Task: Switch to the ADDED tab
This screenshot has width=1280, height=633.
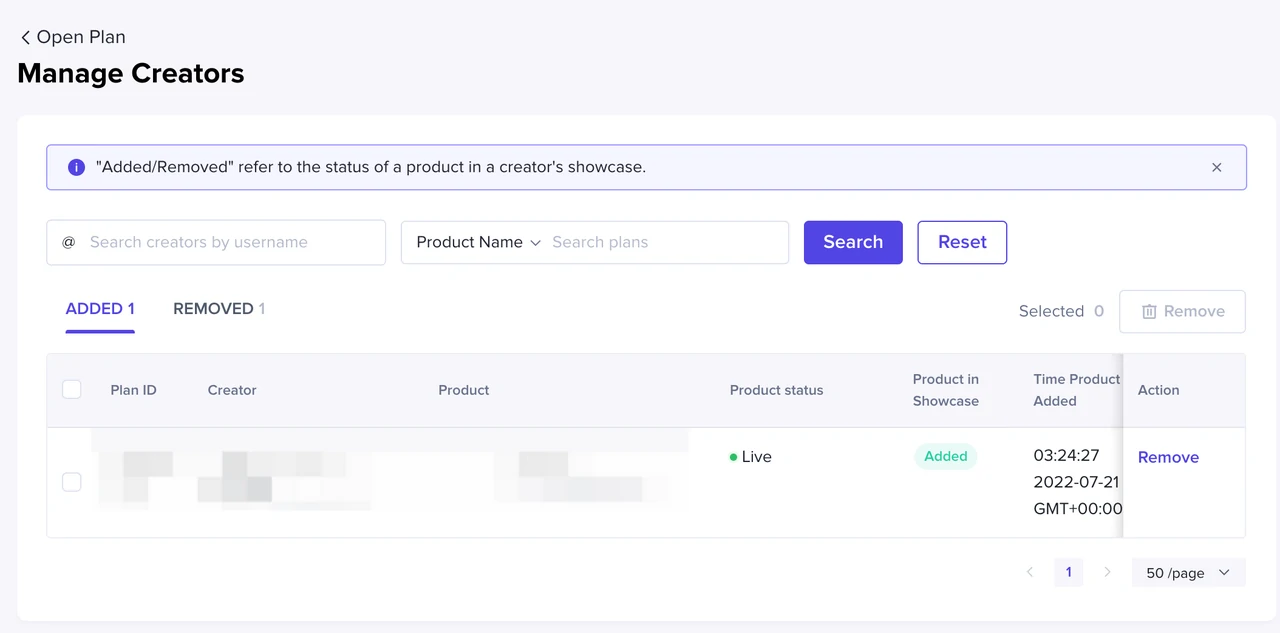Action: point(100,309)
